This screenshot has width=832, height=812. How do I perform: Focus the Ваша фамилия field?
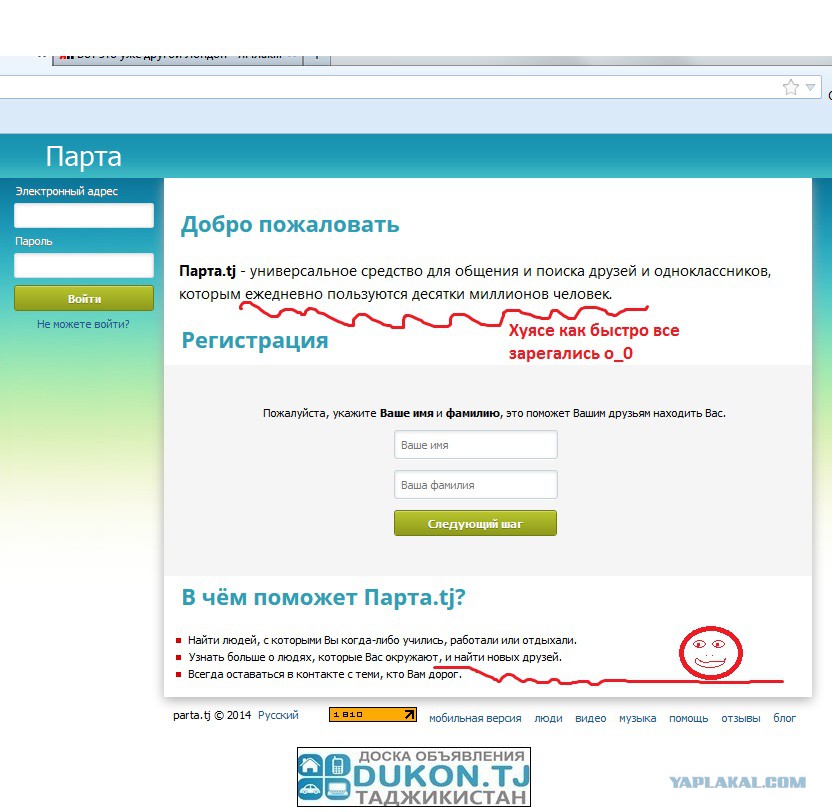click(476, 485)
